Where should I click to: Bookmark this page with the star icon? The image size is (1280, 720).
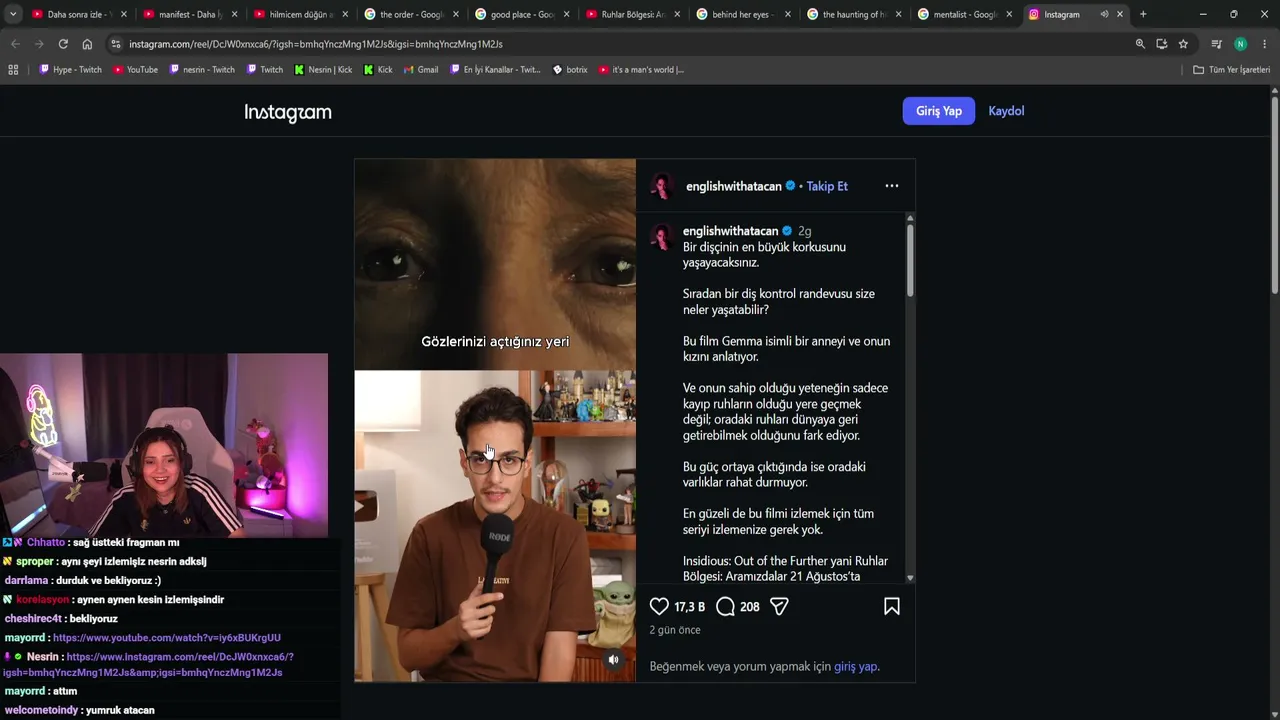coord(1183,44)
